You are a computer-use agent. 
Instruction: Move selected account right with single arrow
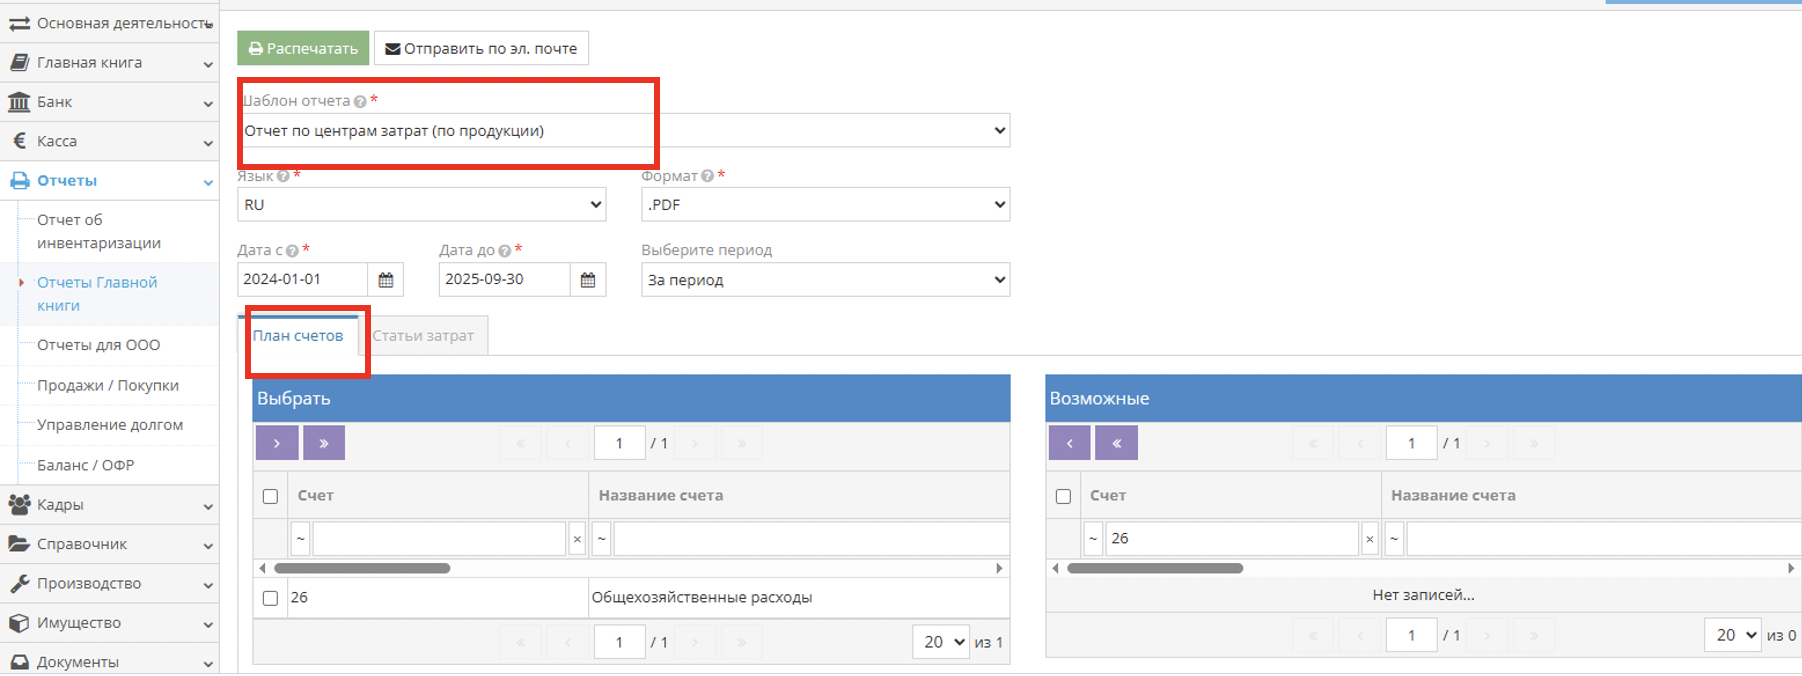(x=277, y=443)
